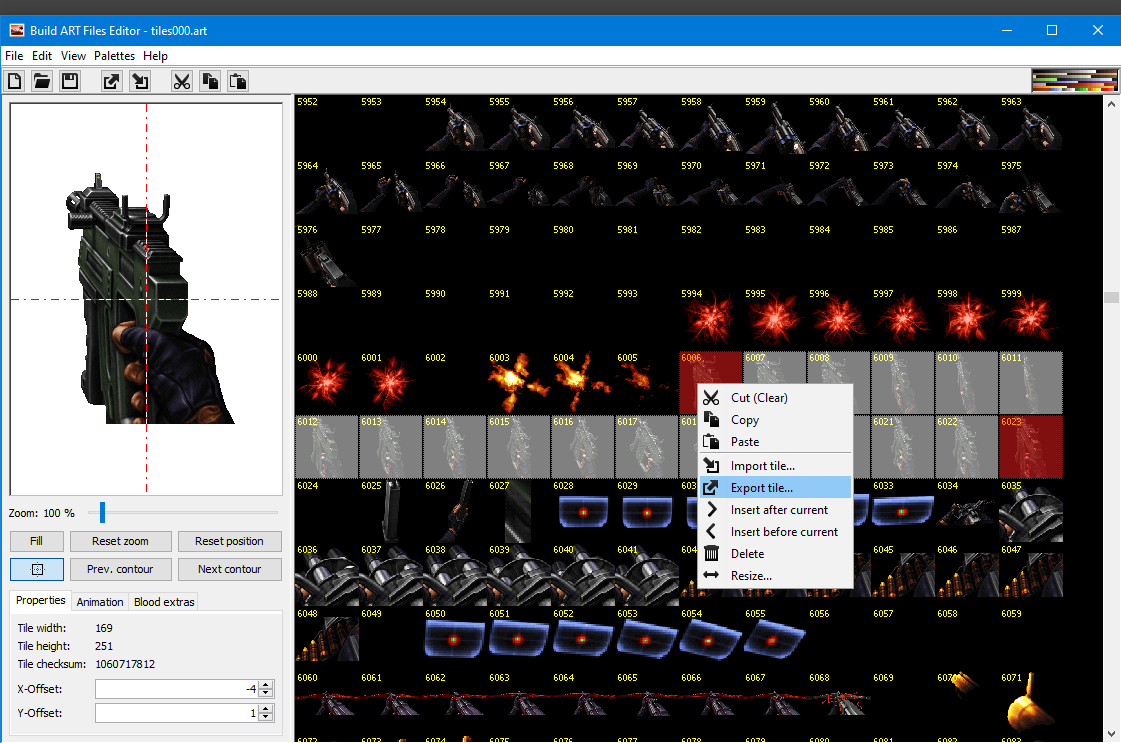Select tile 5994 red explosion thumbnail
The height and width of the screenshot is (743, 1121).
click(x=710, y=318)
